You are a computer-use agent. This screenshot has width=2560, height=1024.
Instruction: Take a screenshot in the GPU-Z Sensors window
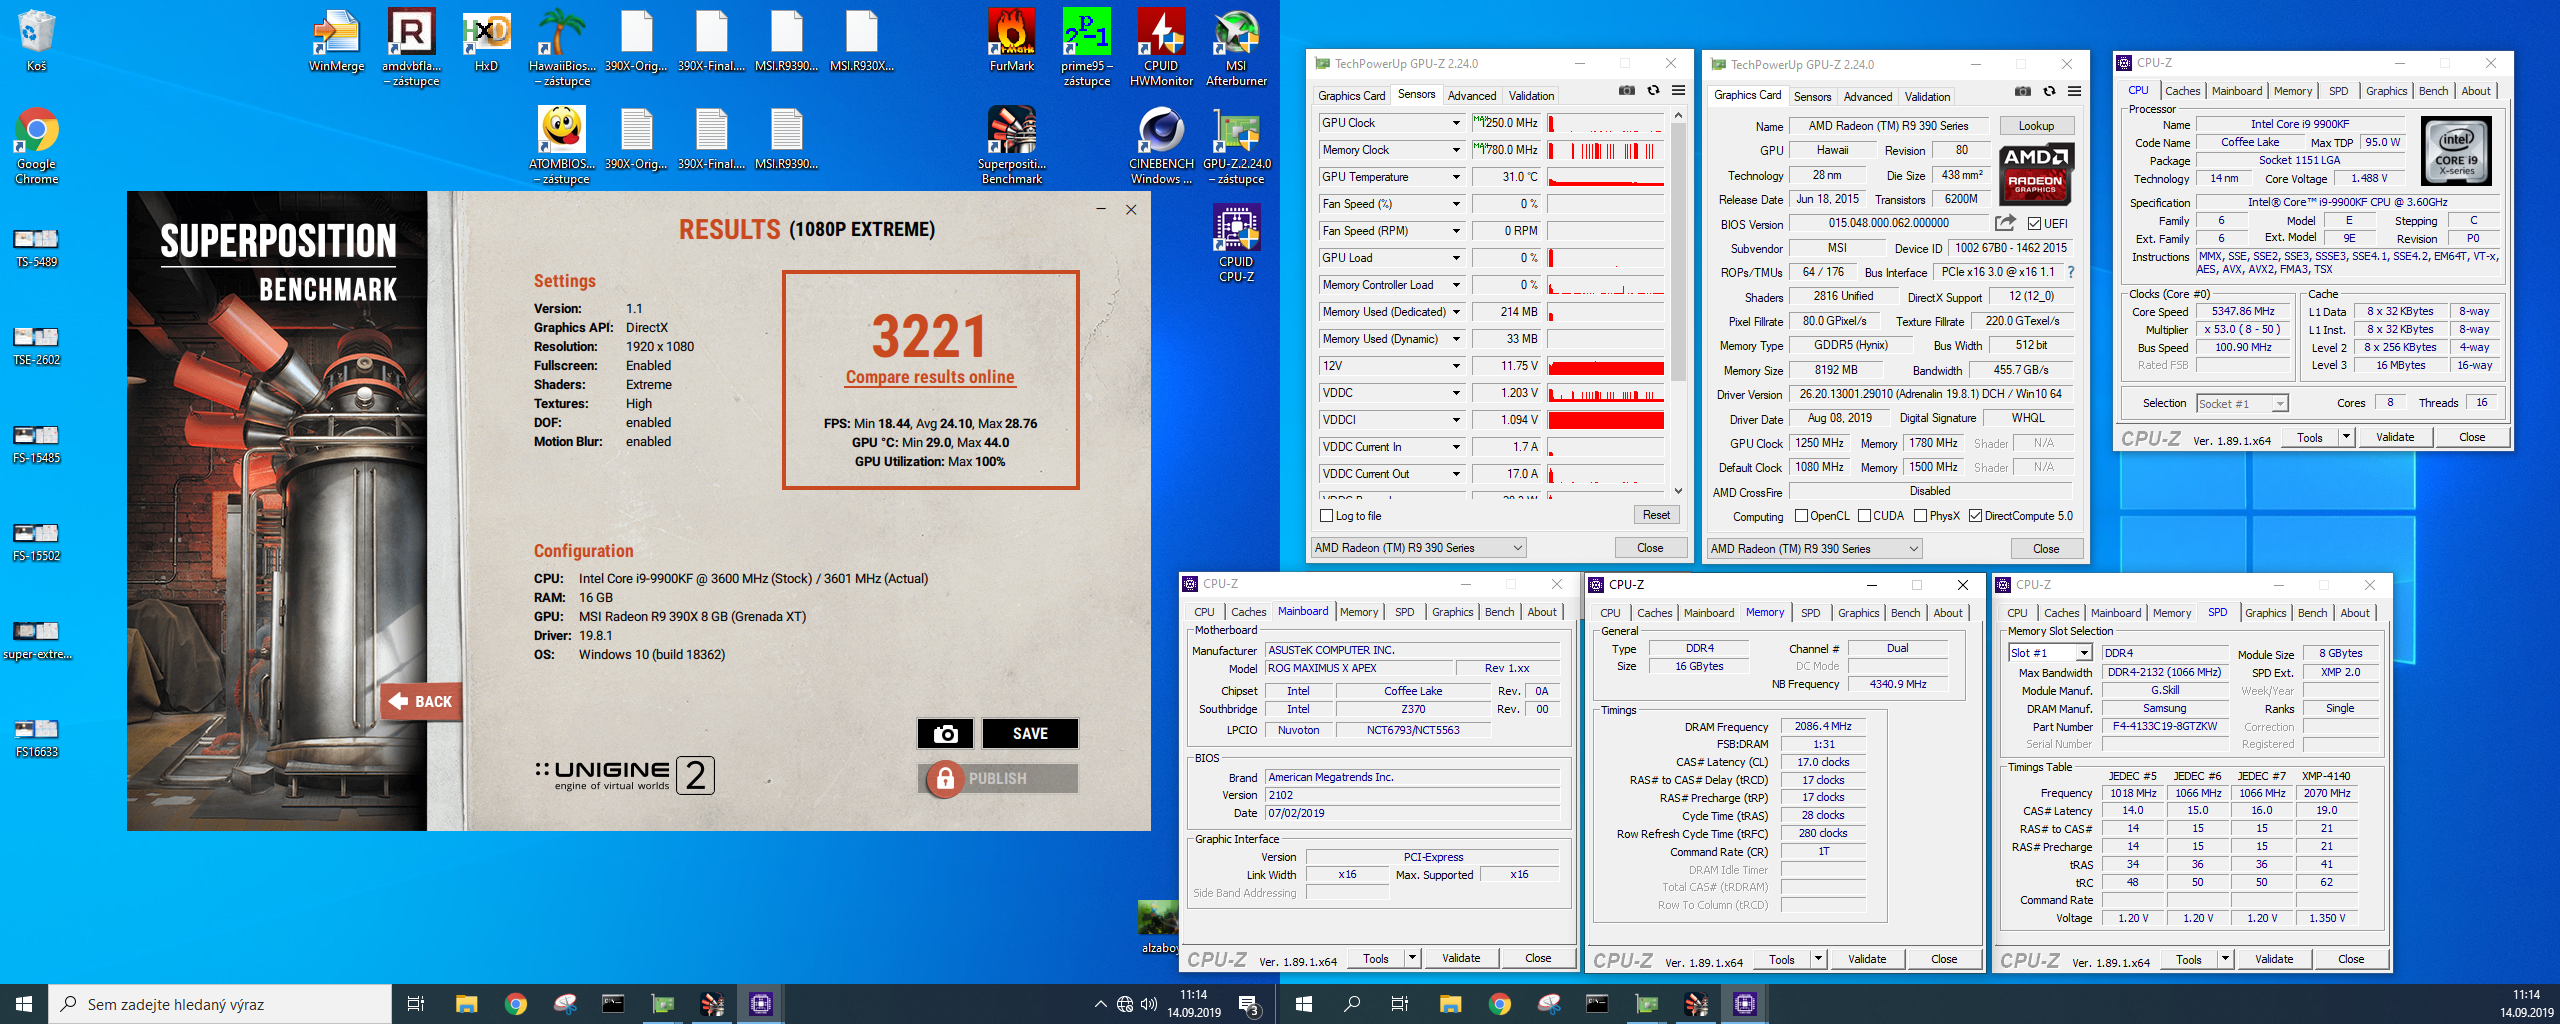[1627, 91]
